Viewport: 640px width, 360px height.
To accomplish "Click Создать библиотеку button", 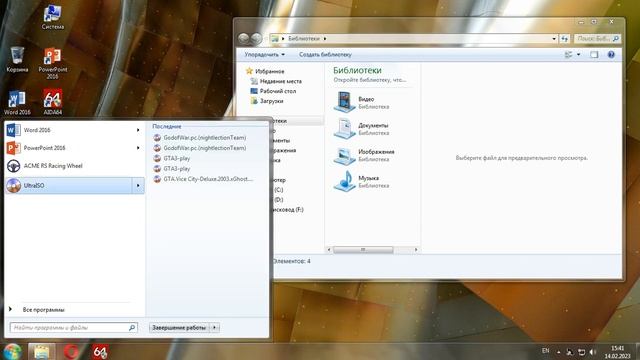I will tap(325, 54).
